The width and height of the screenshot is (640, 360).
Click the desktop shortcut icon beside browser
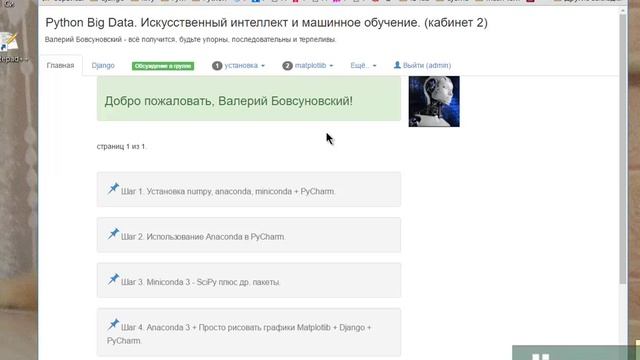(x=9, y=42)
